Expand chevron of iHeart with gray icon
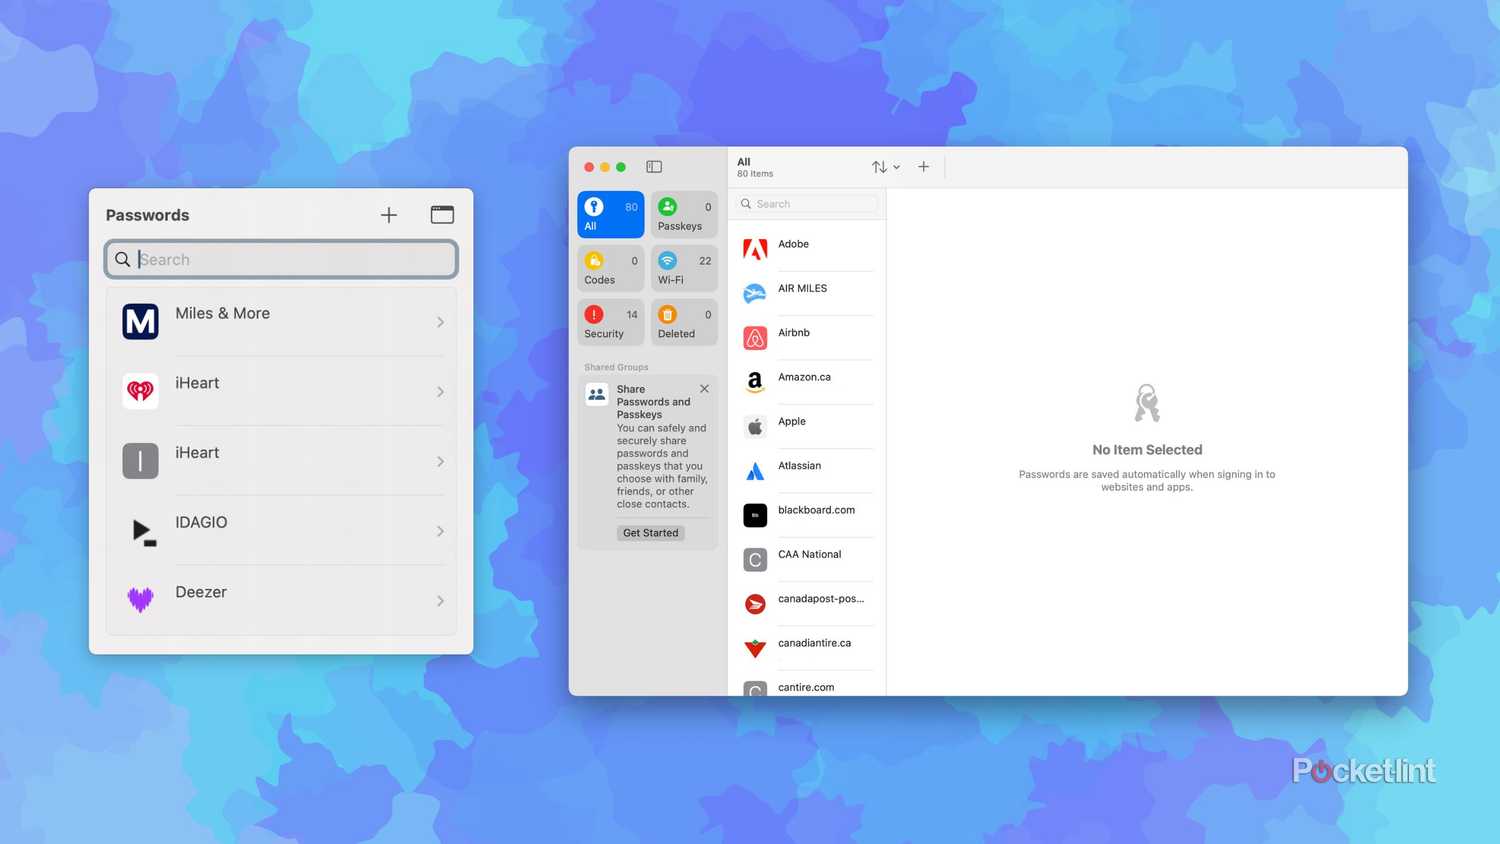 [x=440, y=461]
